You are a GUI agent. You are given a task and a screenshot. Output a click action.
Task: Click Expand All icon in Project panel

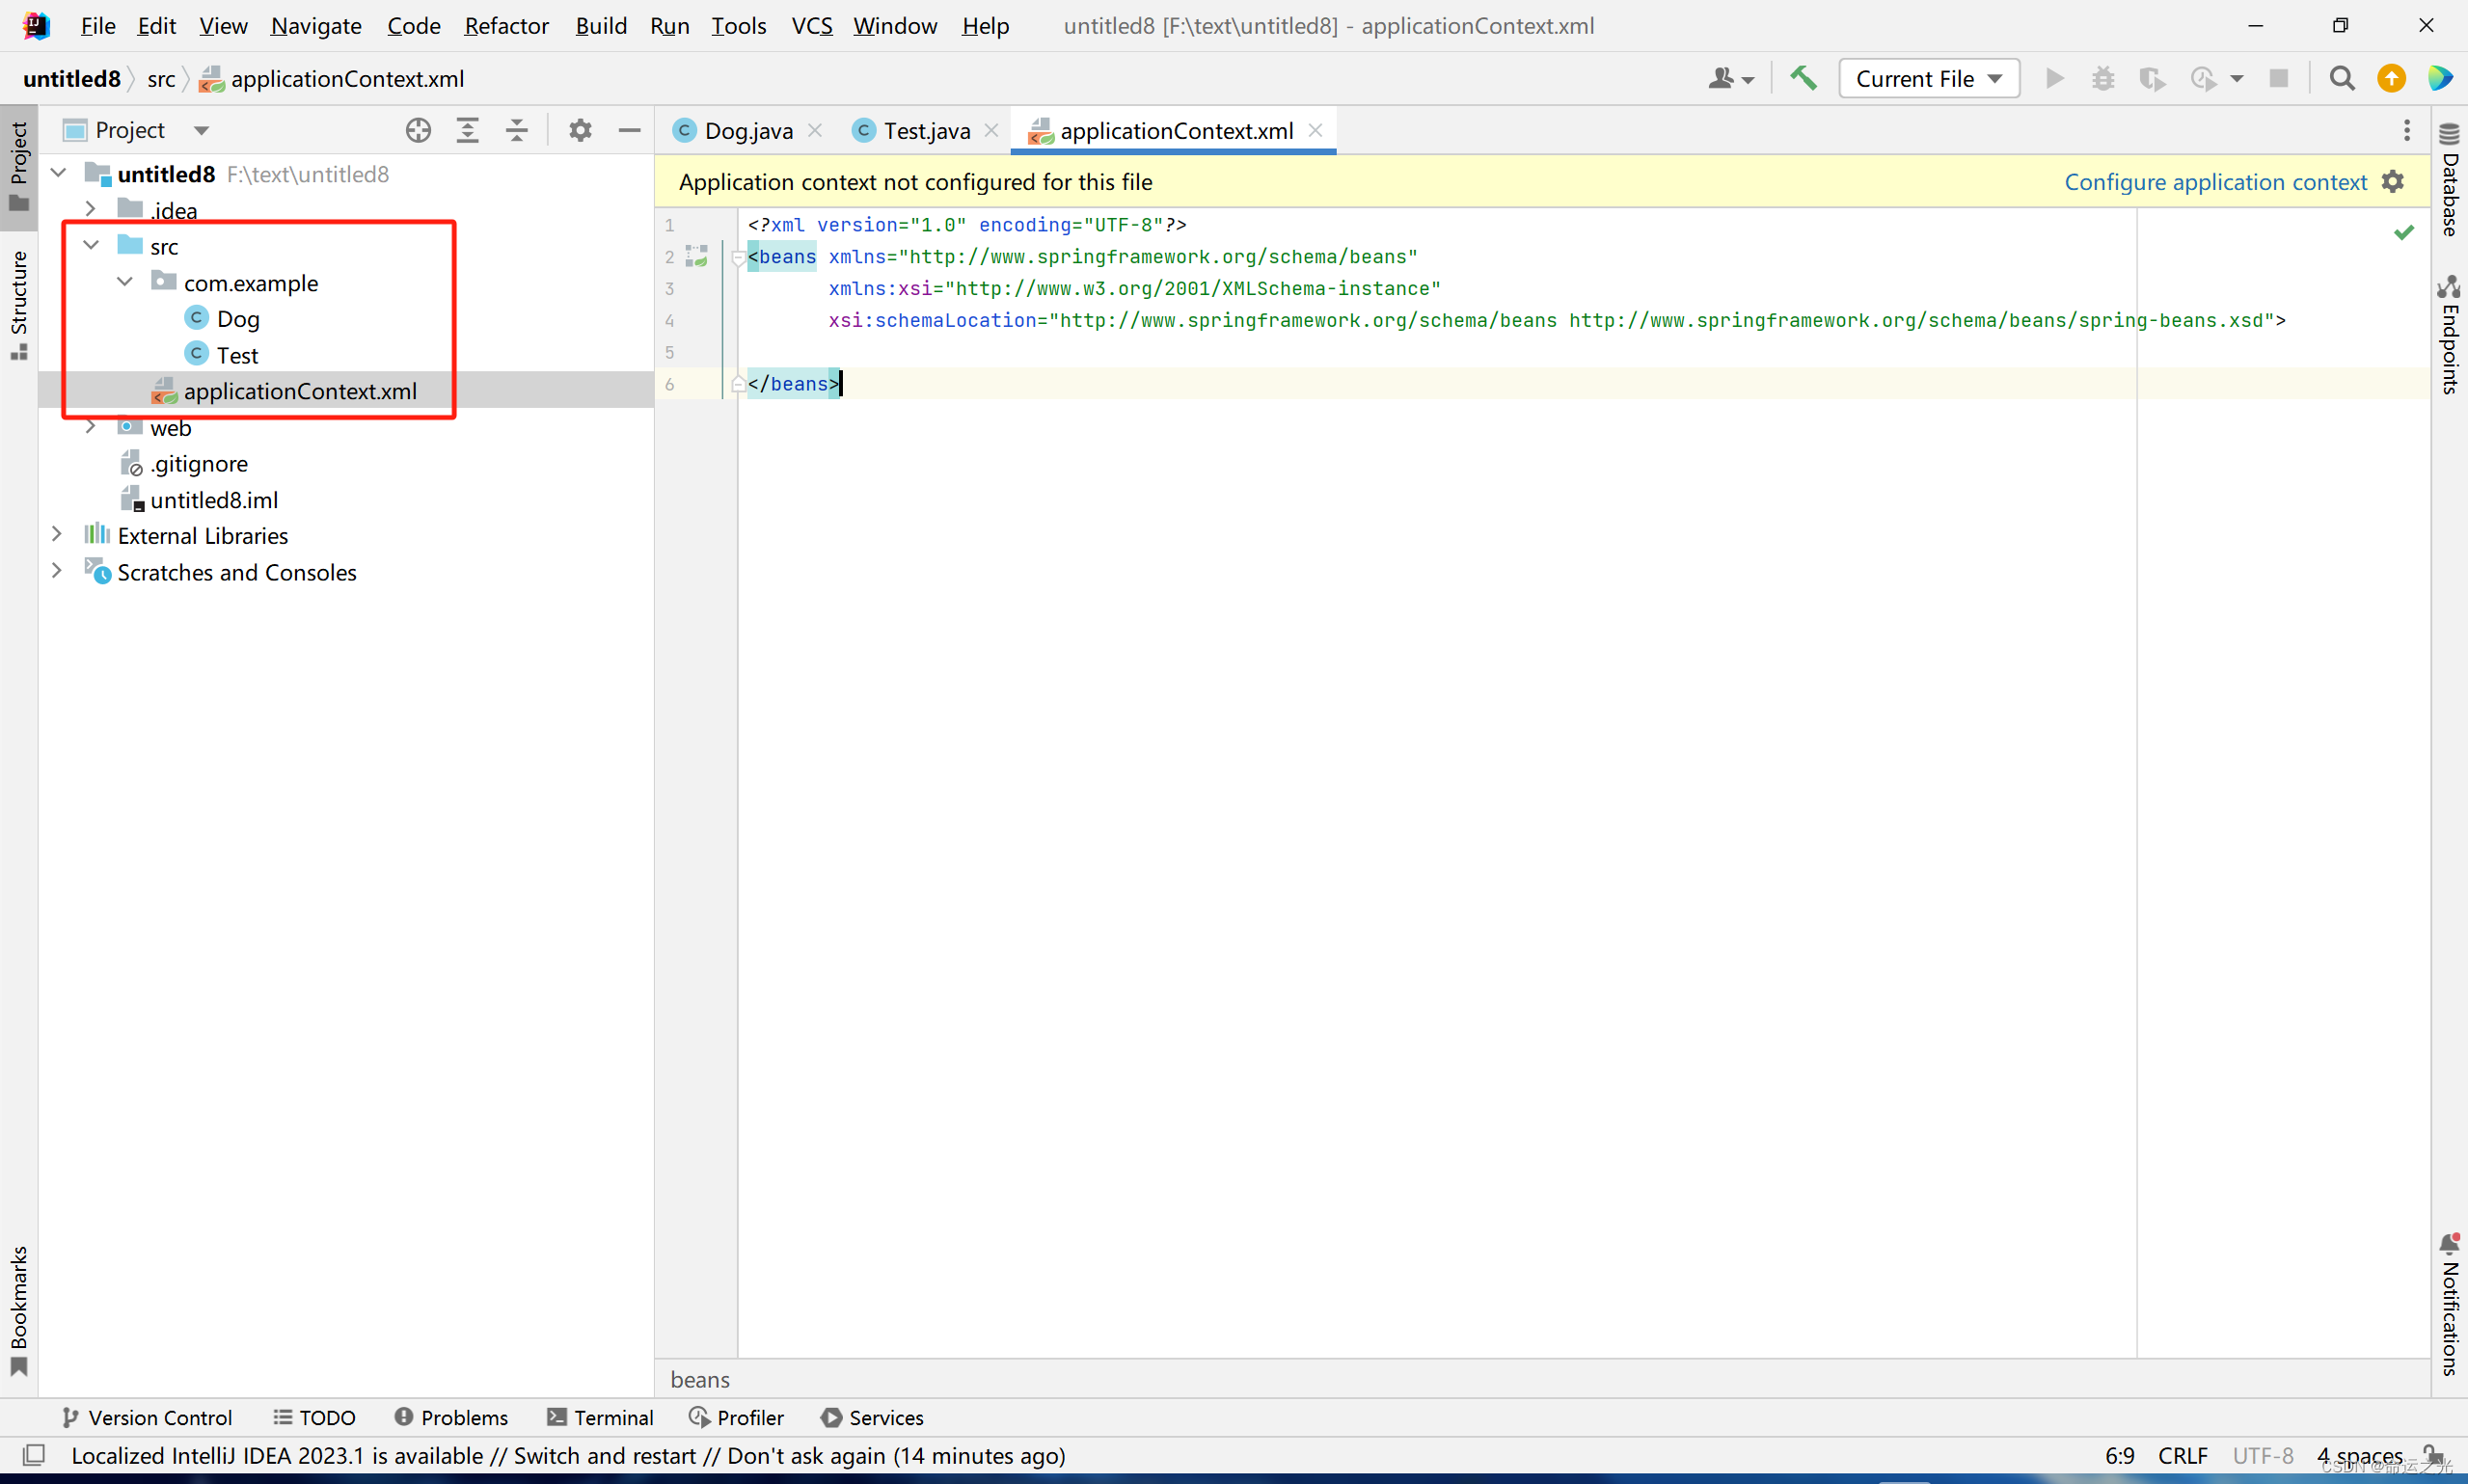pyautogui.click(x=467, y=130)
